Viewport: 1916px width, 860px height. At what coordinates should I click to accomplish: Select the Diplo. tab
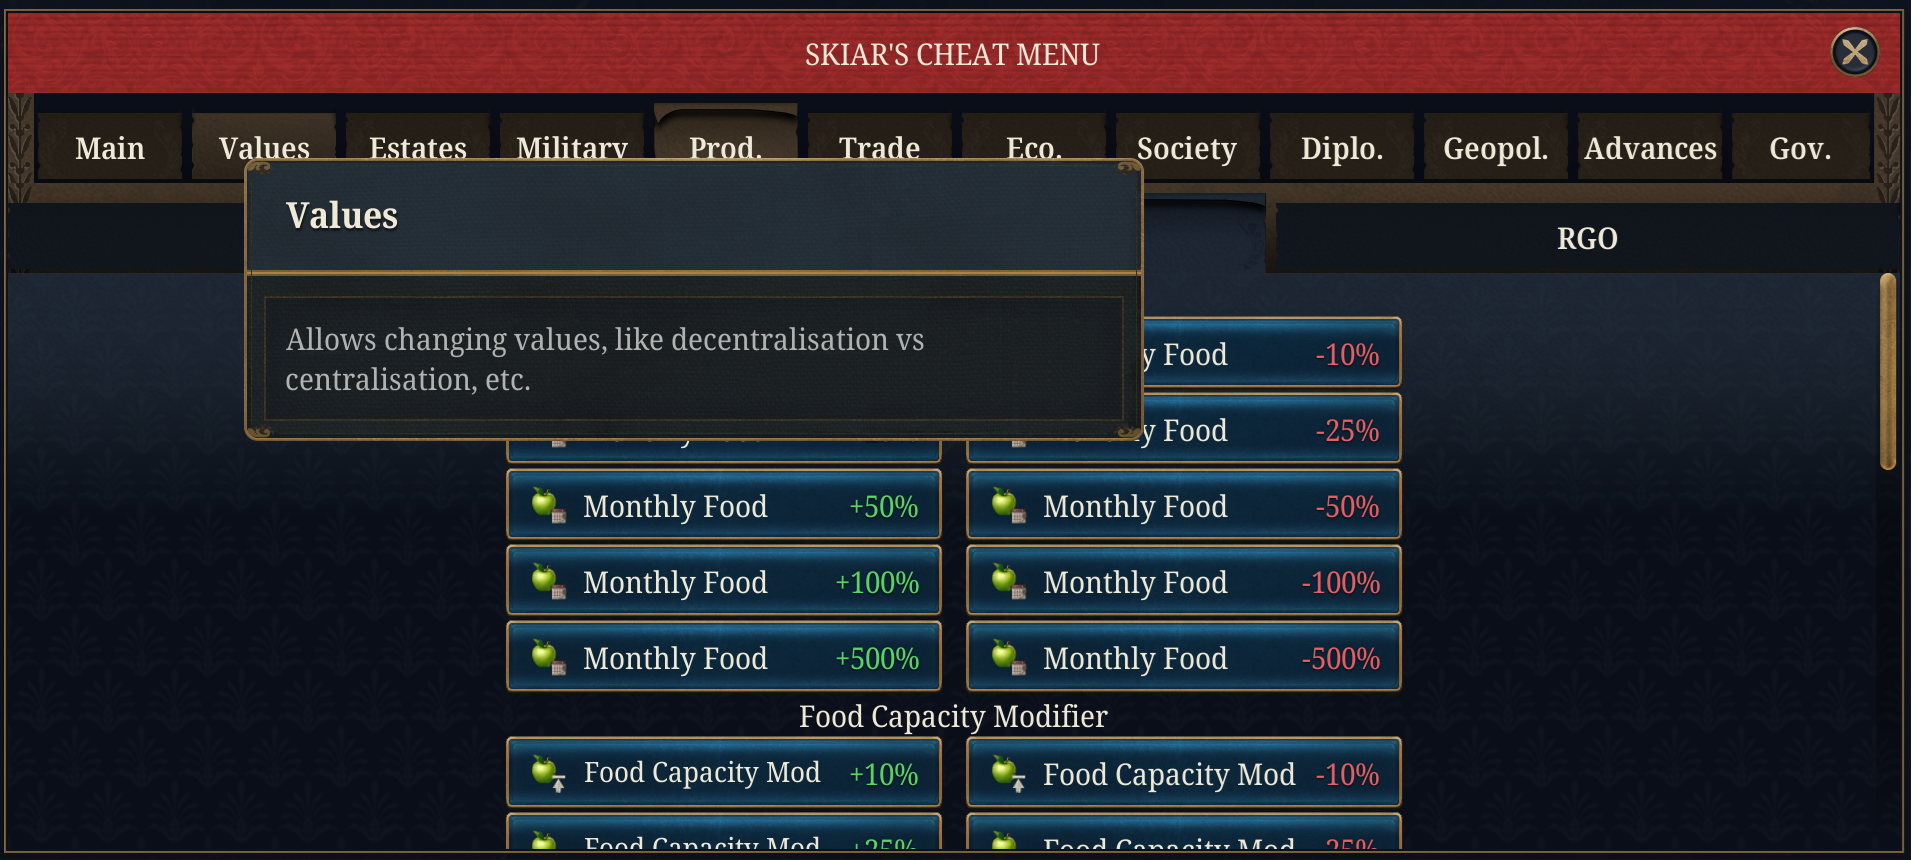pos(1341,148)
